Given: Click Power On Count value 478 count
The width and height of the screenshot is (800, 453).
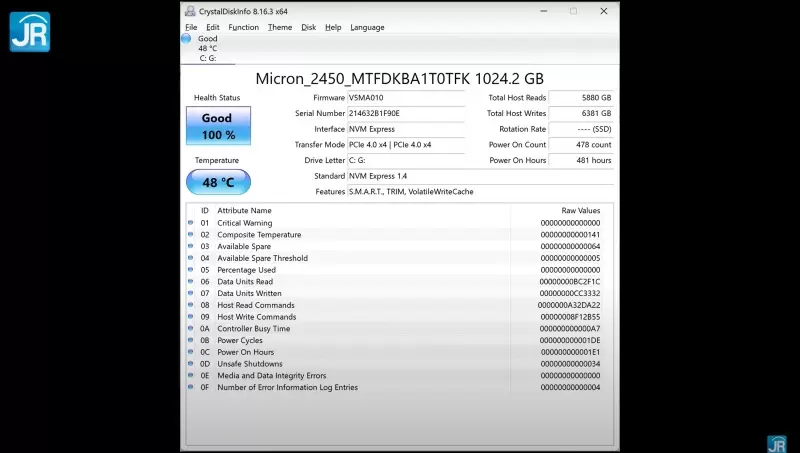Looking at the screenshot, I should (x=581, y=145).
